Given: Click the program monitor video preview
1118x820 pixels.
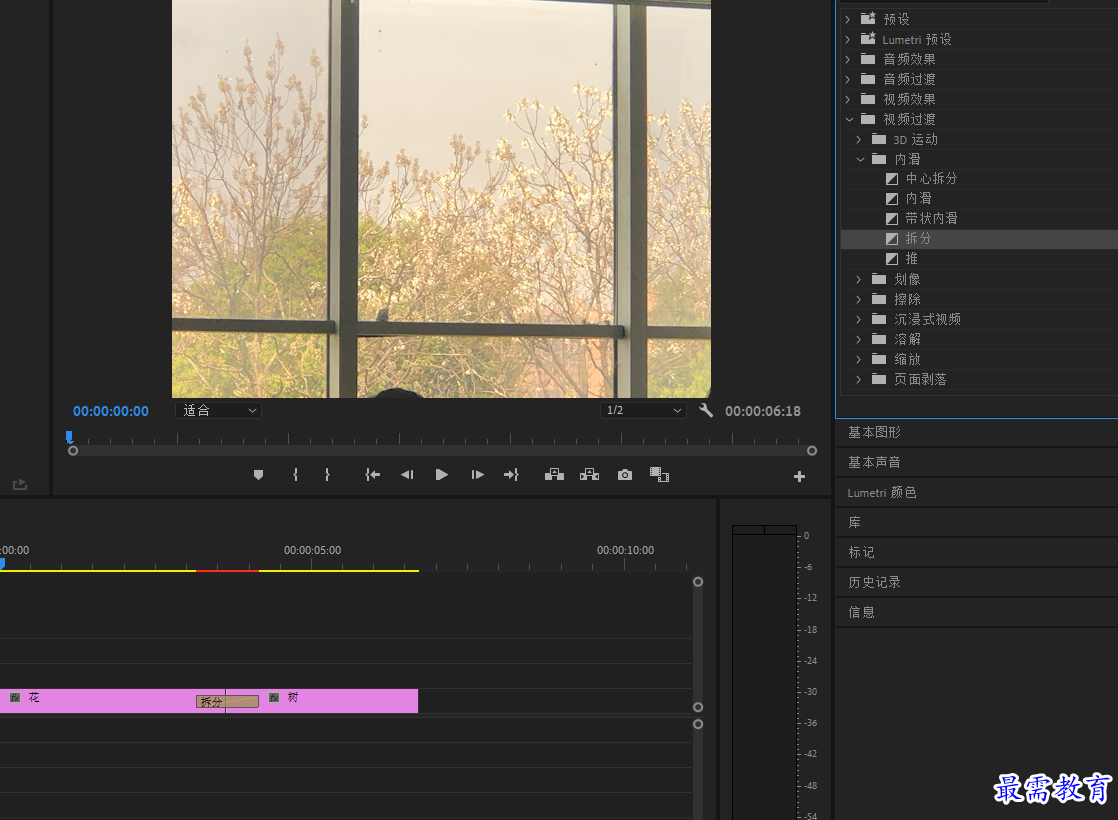Looking at the screenshot, I should [441, 198].
